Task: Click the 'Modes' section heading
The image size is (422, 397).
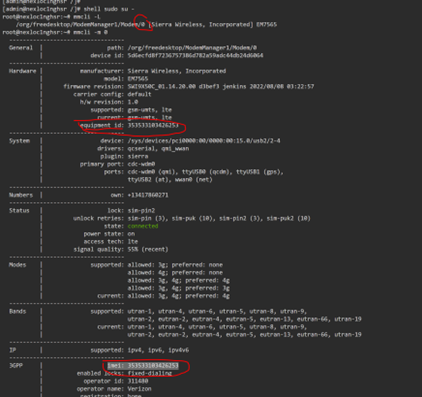Action: (x=17, y=265)
